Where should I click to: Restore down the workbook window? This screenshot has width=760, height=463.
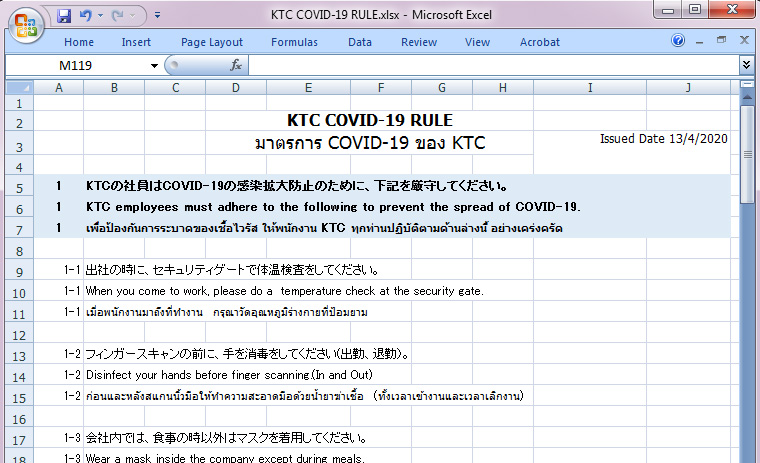click(x=722, y=40)
